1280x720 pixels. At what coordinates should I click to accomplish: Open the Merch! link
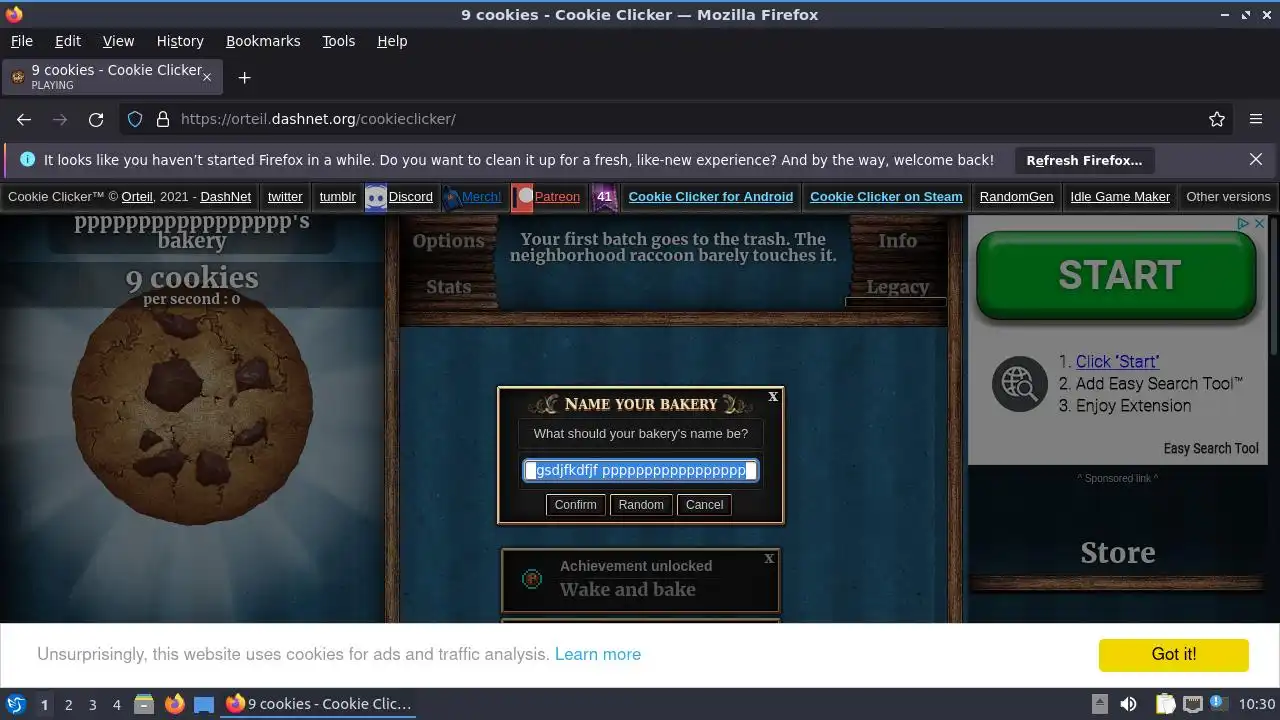pyautogui.click(x=482, y=197)
